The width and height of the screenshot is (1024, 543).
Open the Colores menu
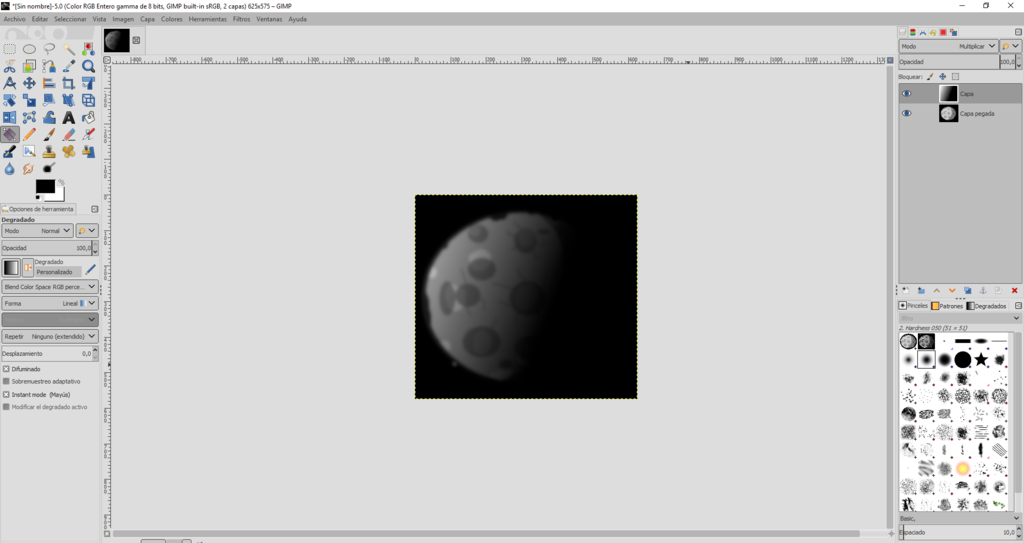click(x=172, y=19)
